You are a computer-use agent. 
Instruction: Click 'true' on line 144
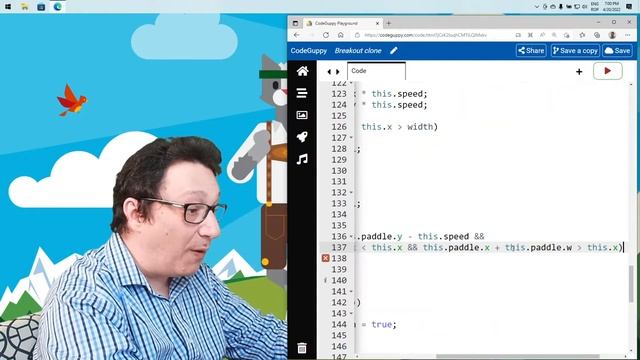pos(382,324)
